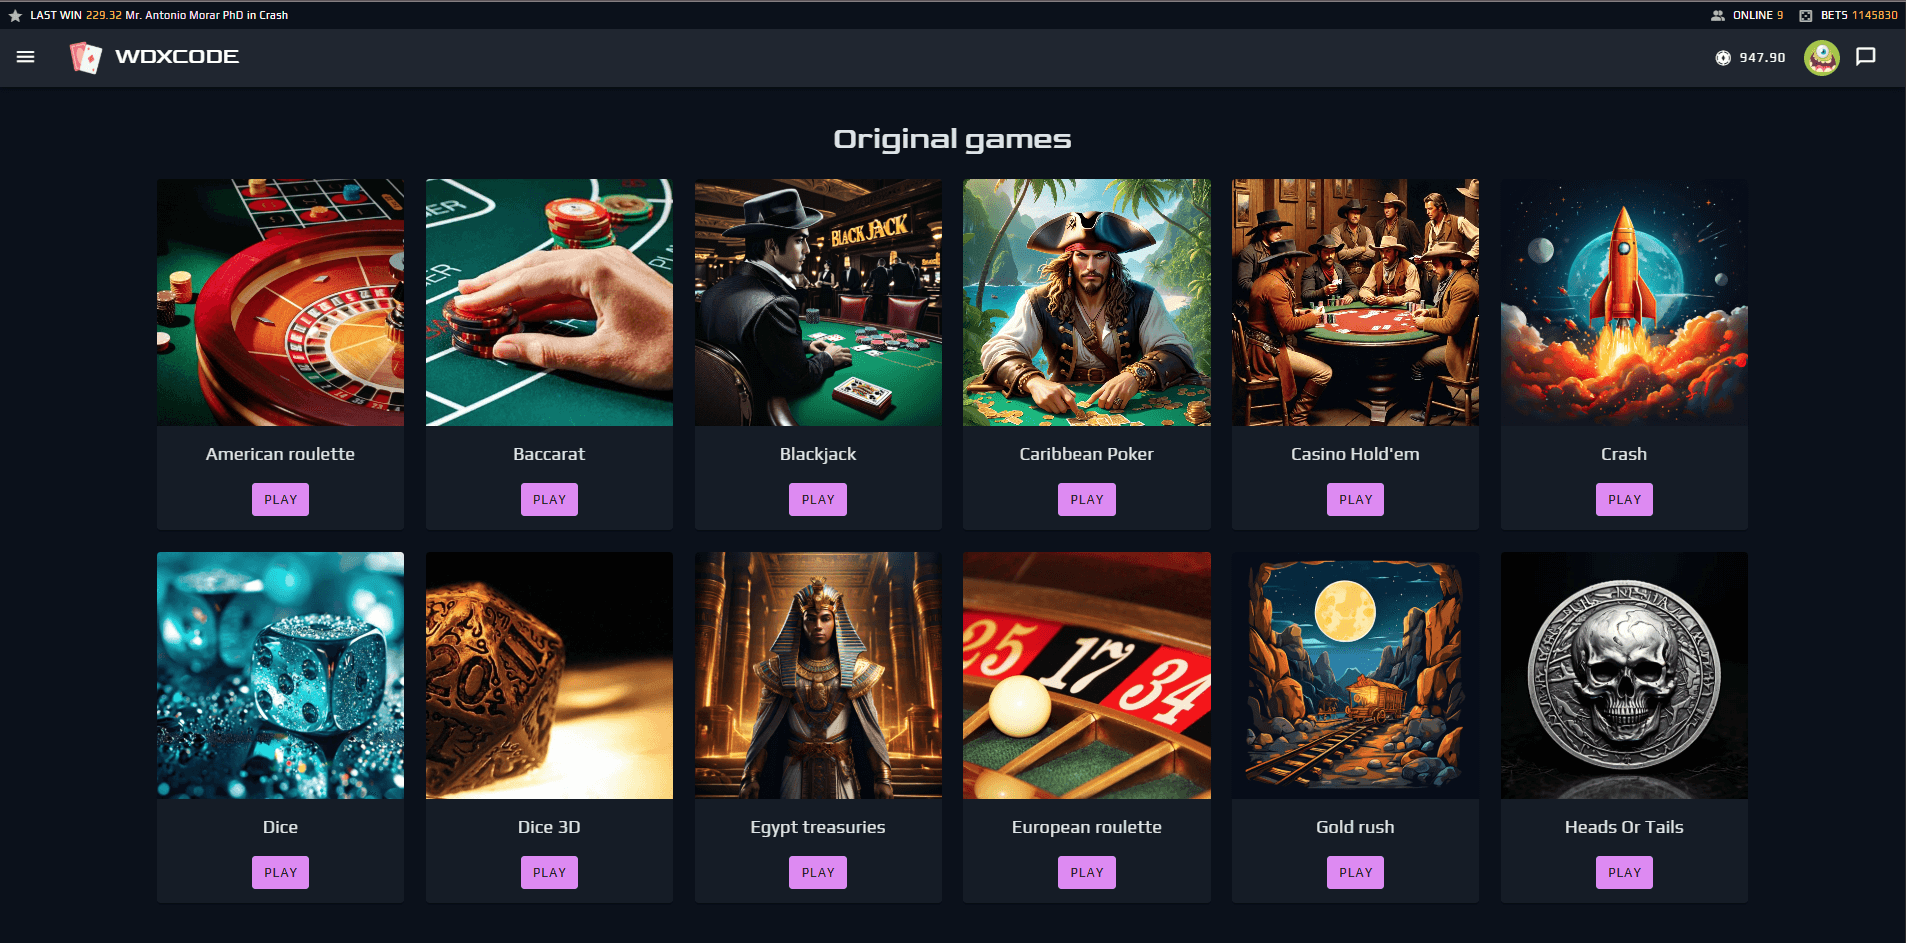Open the Casino Hold'em thumbnail image

[x=1355, y=302]
